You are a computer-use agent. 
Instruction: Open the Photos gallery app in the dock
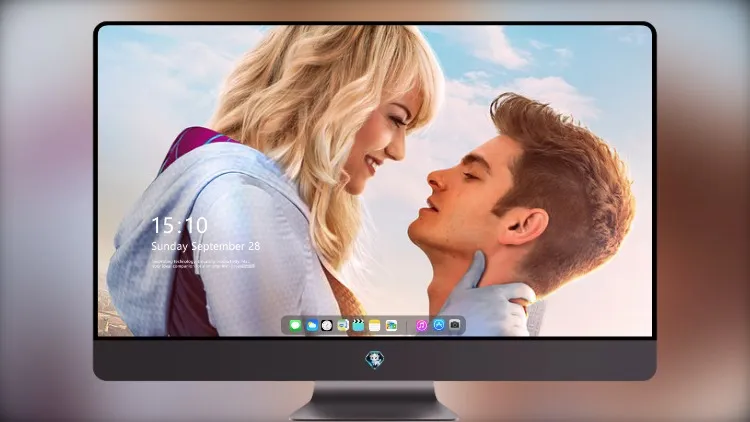pyautogui.click(x=391, y=325)
